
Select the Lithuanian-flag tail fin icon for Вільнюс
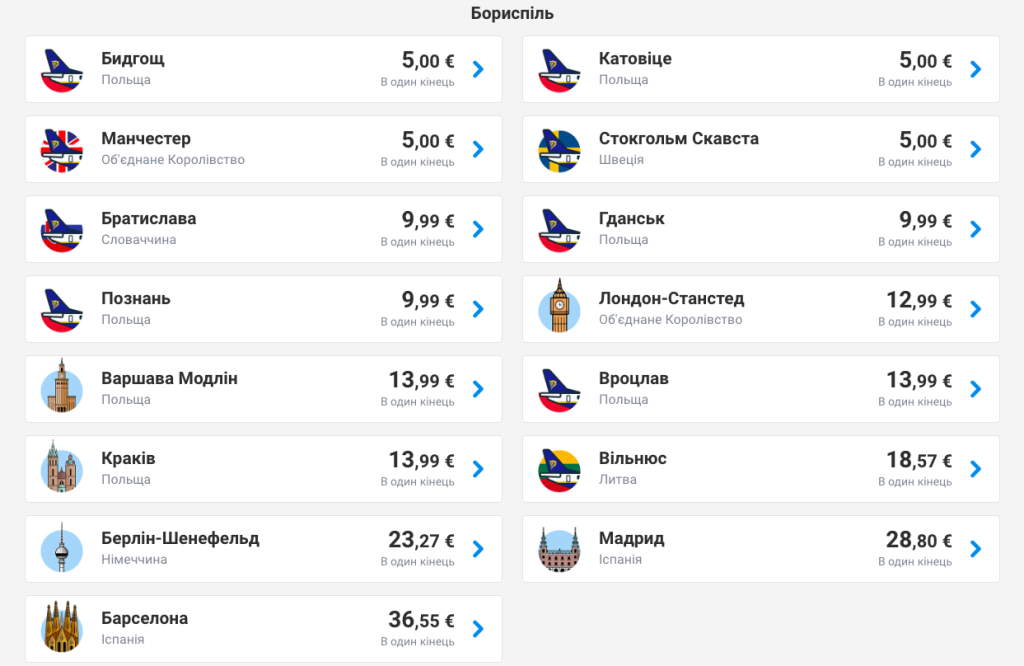(558, 468)
